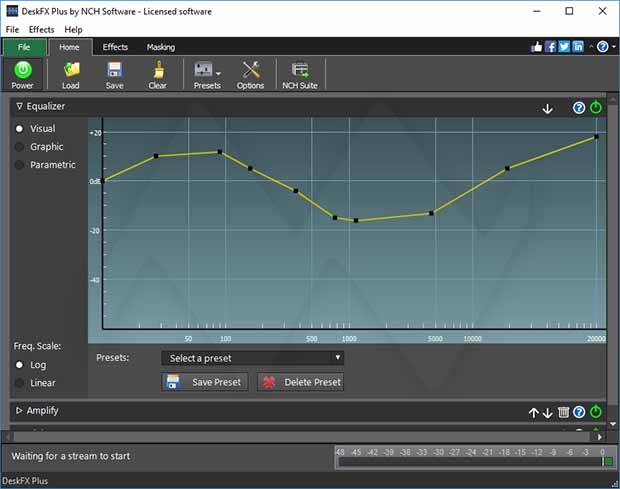
Task: Open the help icon in the tab bar
Action: click(603, 47)
